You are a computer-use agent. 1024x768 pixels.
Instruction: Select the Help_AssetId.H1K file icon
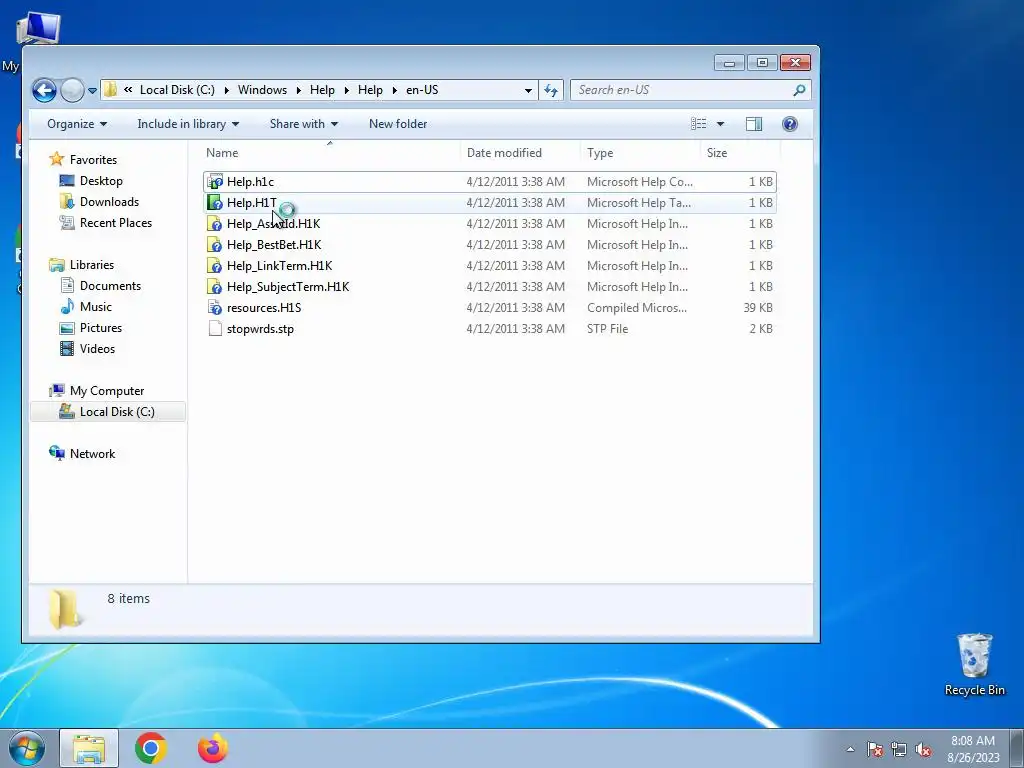(x=215, y=223)
